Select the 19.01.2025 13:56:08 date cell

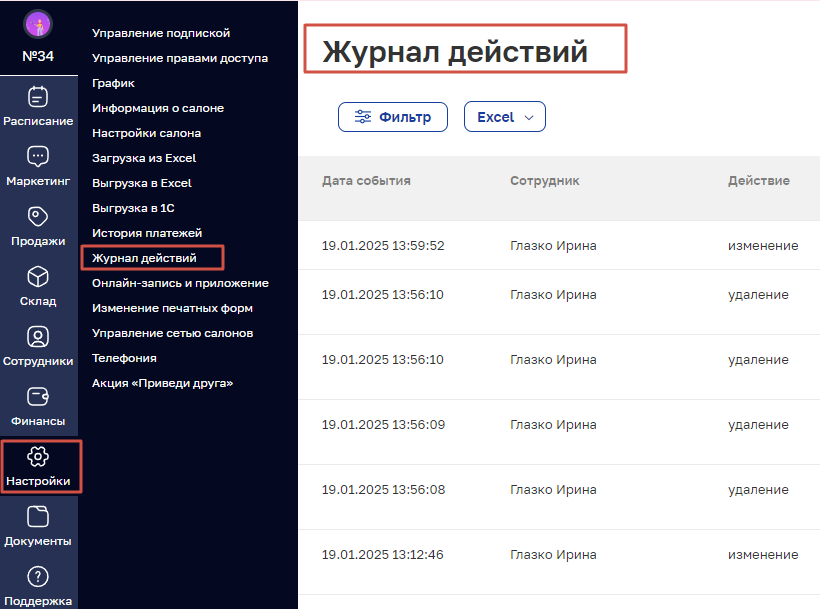point(383,490)
